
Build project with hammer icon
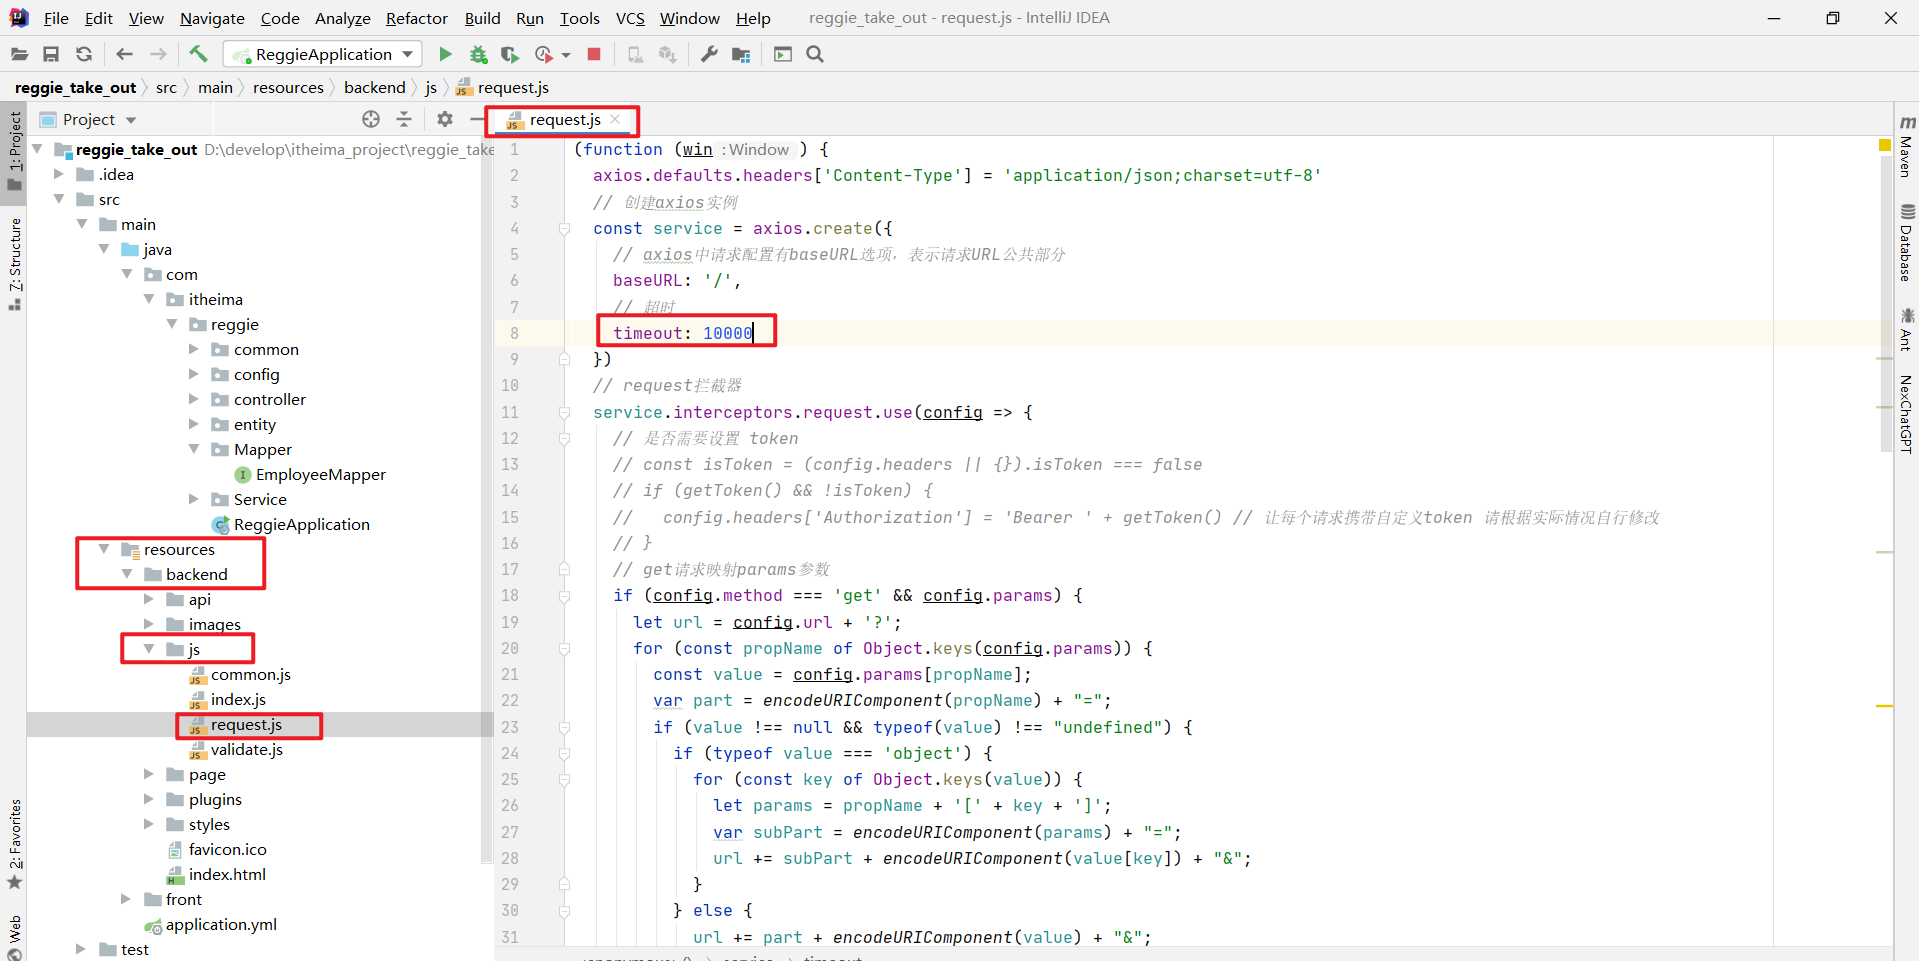tap(198, 54)
